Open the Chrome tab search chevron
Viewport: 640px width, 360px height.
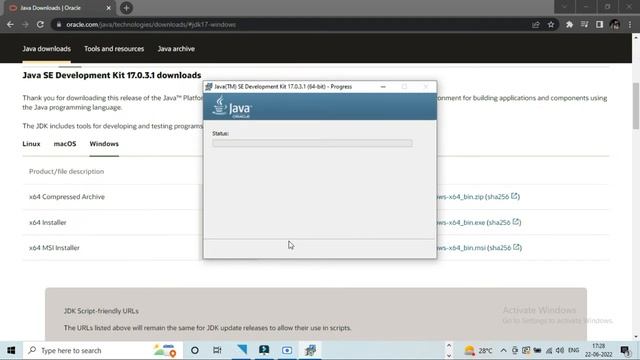[564, 7]
